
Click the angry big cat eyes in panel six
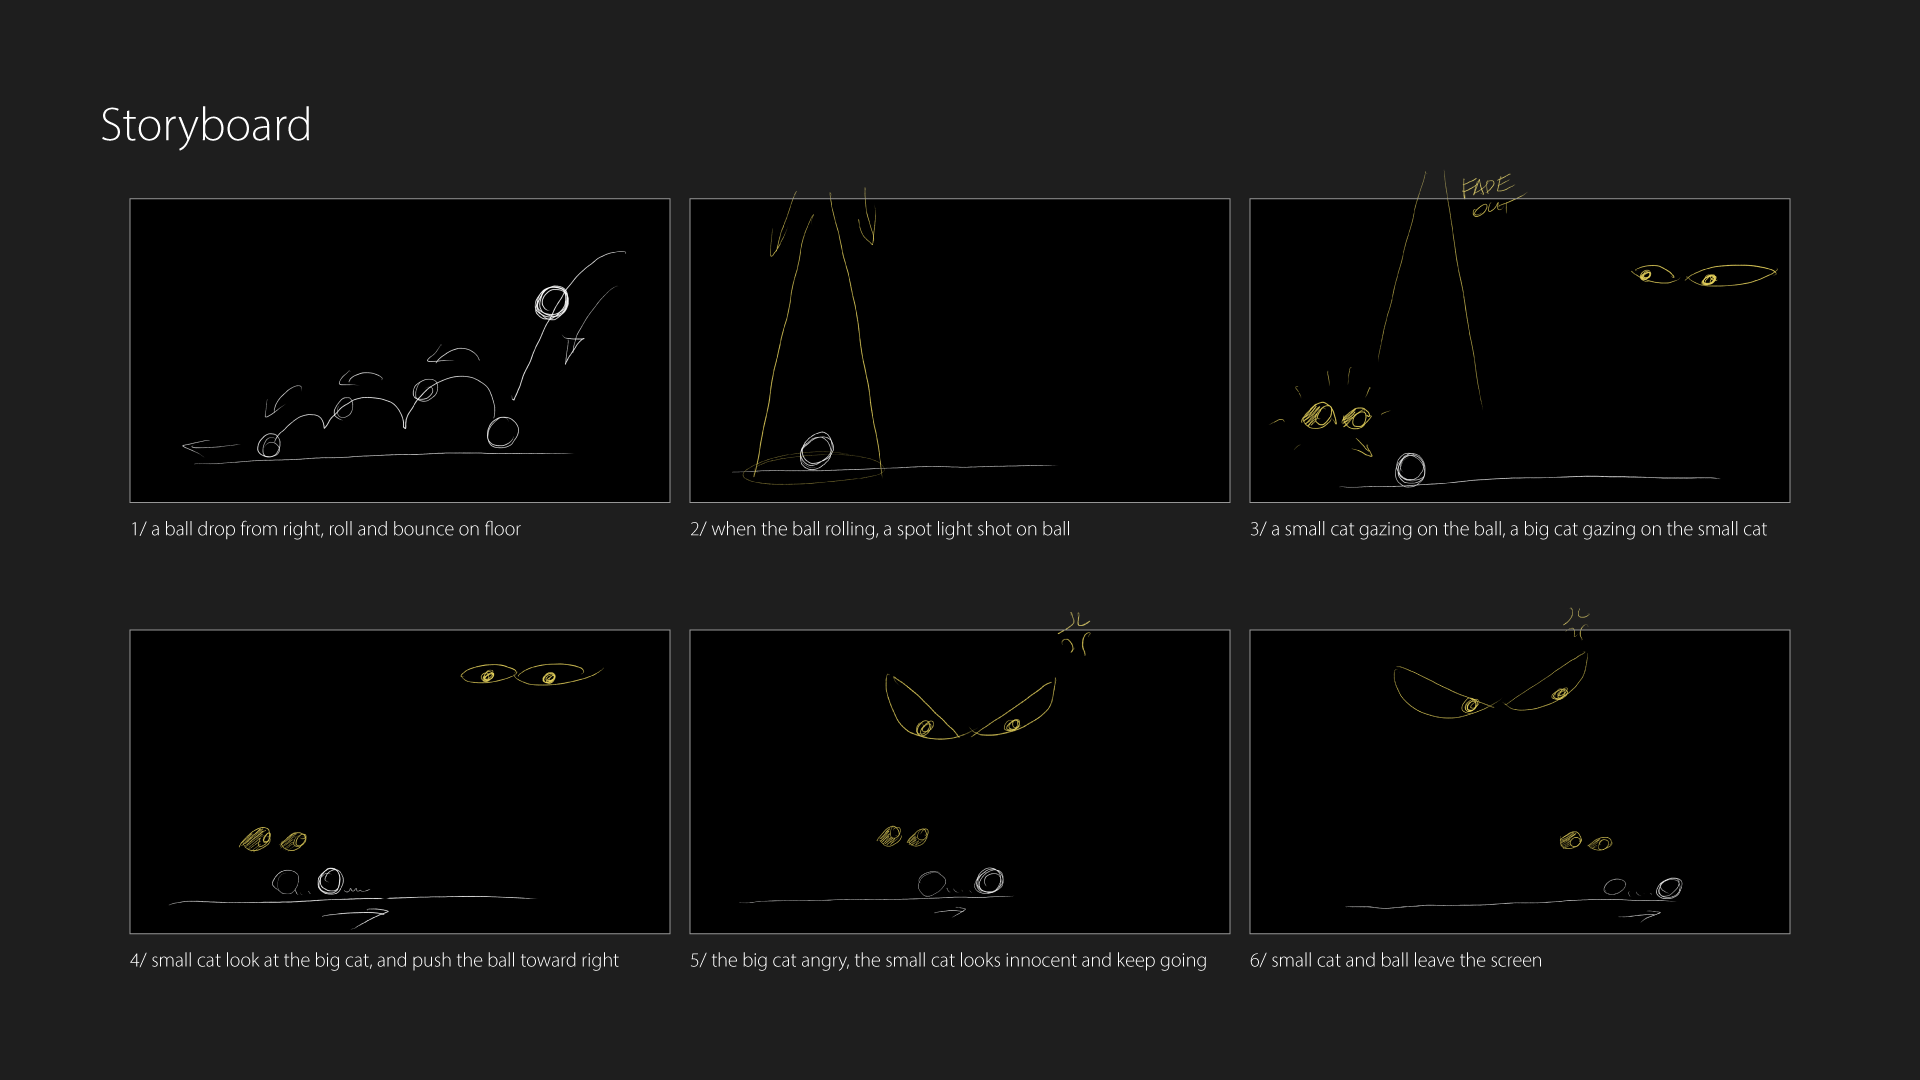click(x=1490, y=686)
